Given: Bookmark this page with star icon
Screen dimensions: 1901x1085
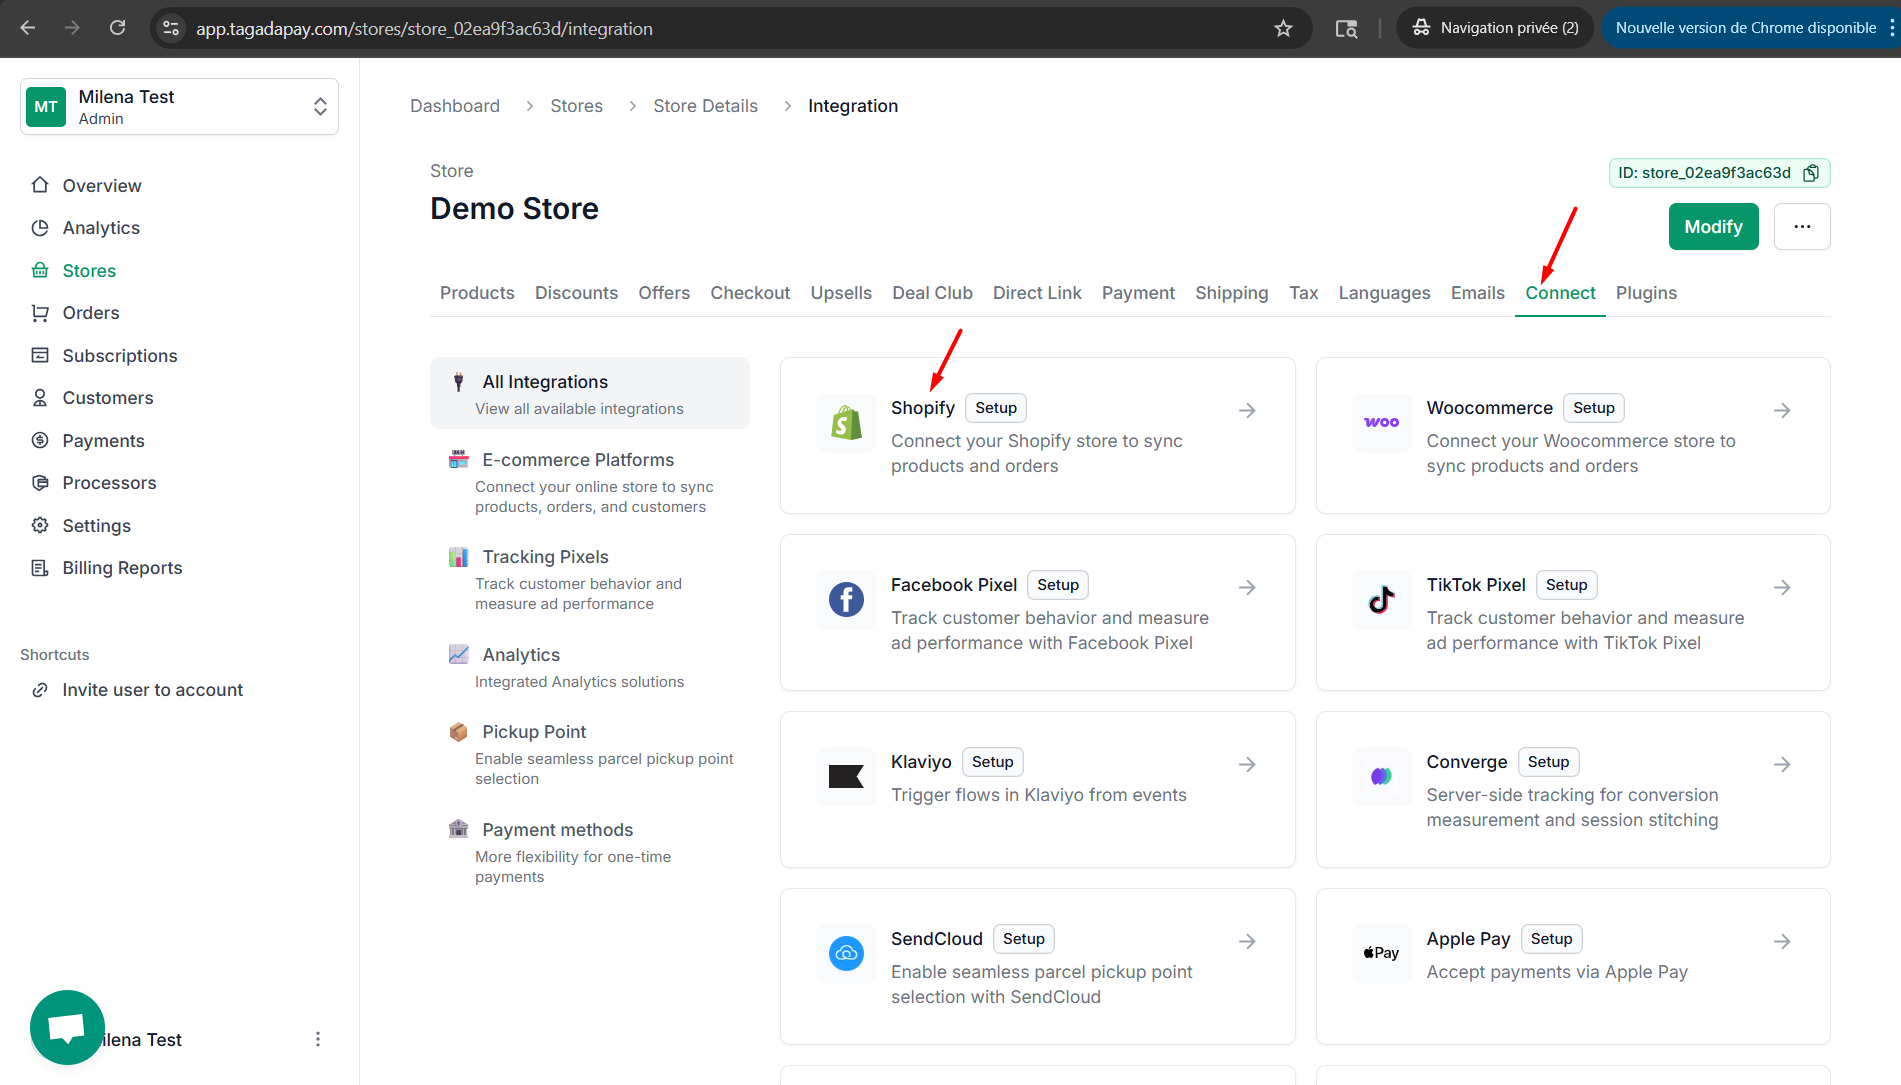Looking at the screenshot, I should [x=1283, y=29].
